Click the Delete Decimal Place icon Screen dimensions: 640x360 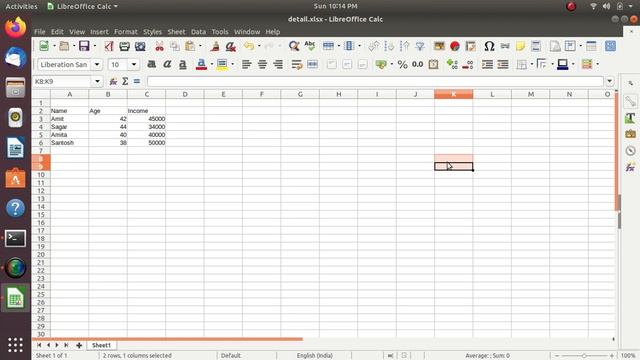pos(468,64)
